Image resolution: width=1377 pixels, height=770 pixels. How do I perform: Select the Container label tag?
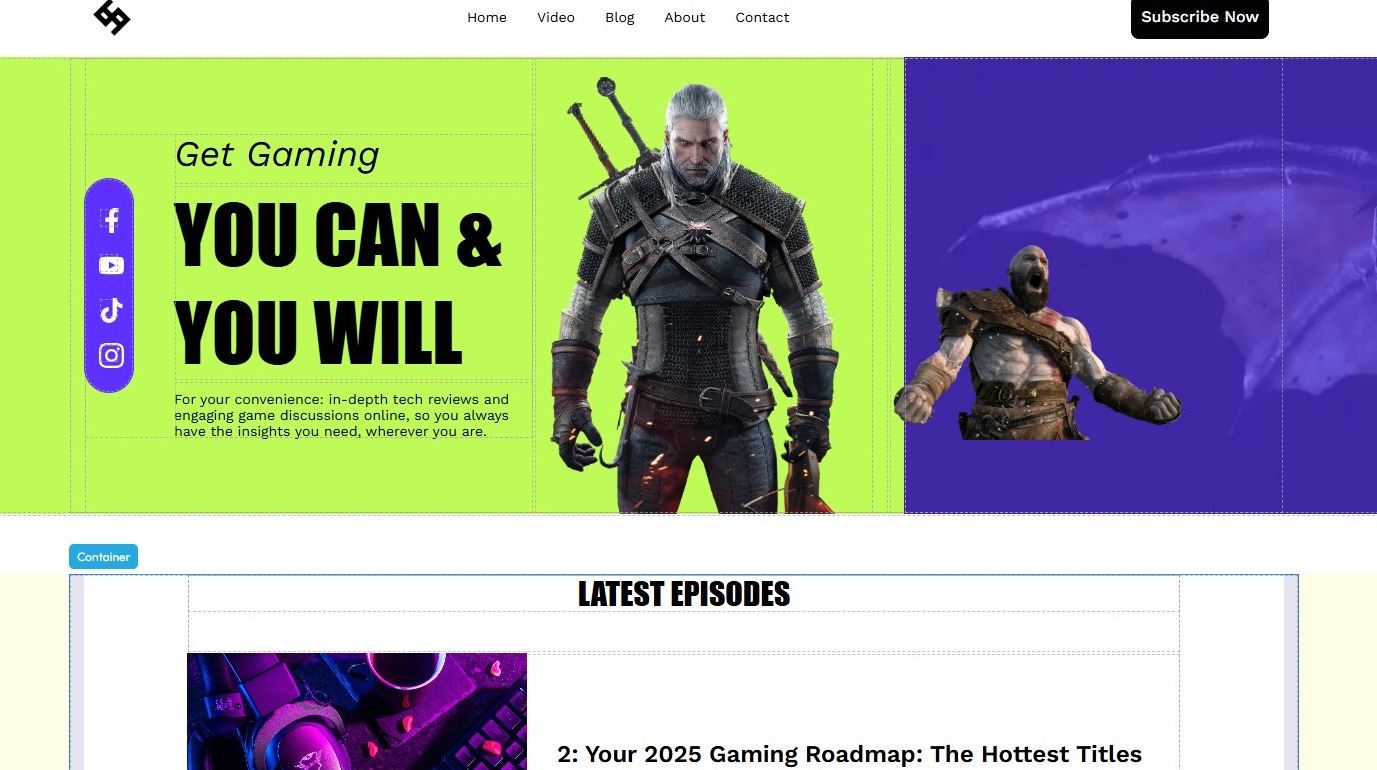(x=103, y=557)
